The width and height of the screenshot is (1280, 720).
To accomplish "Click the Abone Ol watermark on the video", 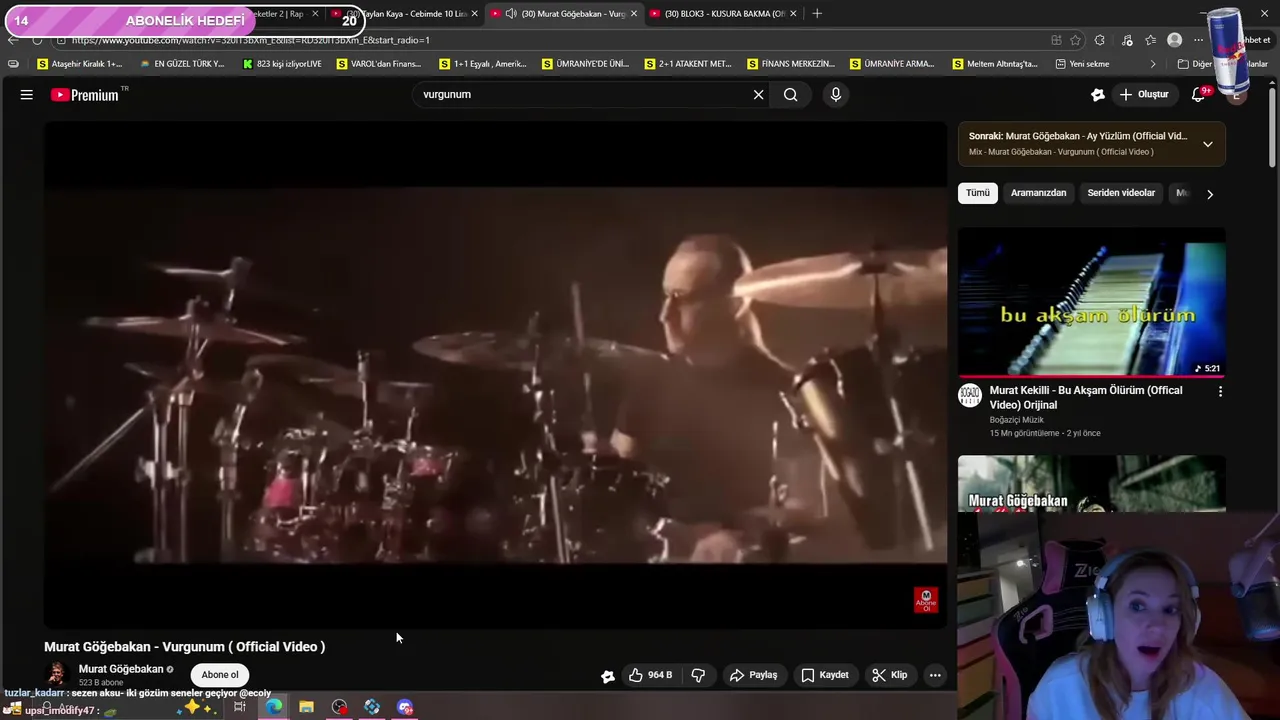I will (926, 600).
